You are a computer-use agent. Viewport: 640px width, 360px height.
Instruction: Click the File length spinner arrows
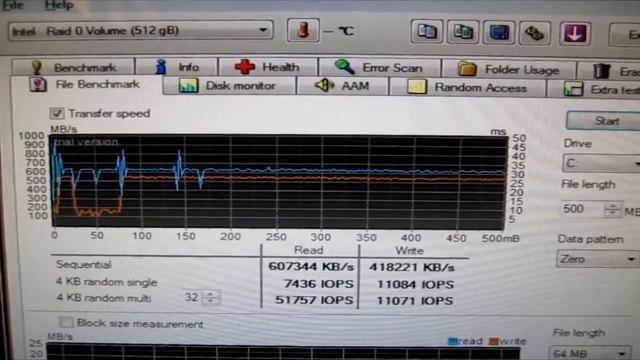(613, 209)
